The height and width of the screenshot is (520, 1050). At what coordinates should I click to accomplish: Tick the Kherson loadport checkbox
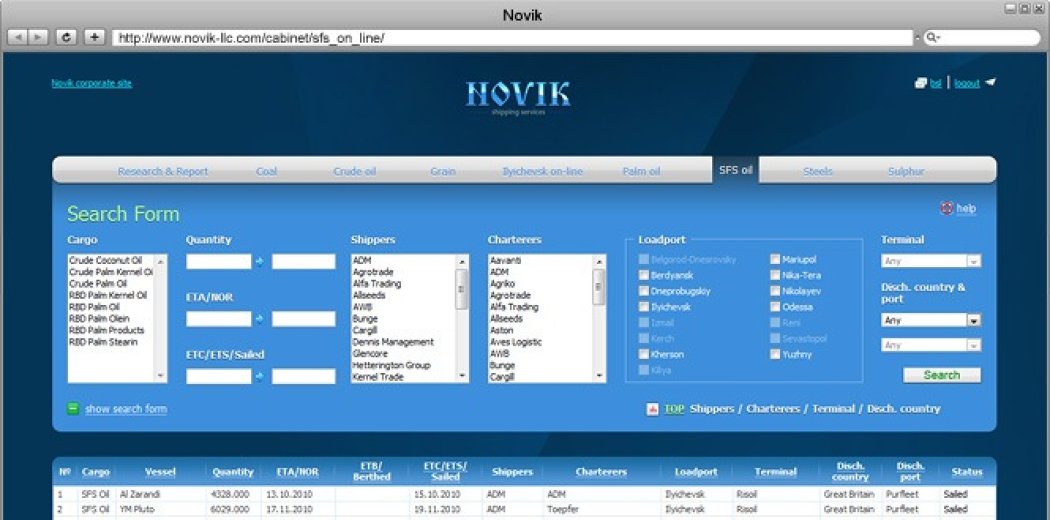(644, 354)
